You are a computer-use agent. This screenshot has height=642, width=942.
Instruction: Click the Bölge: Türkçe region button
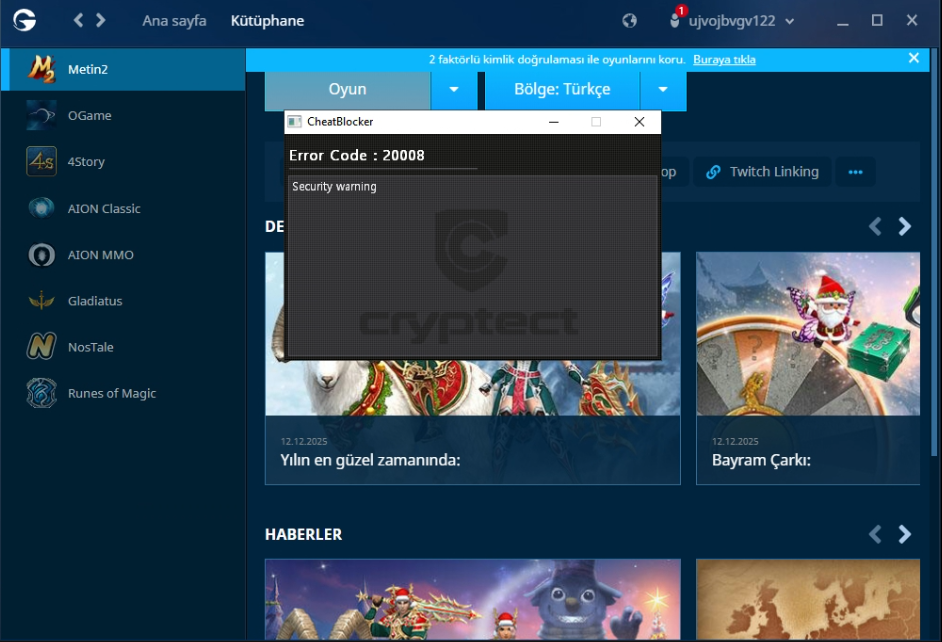click(562, 90)
